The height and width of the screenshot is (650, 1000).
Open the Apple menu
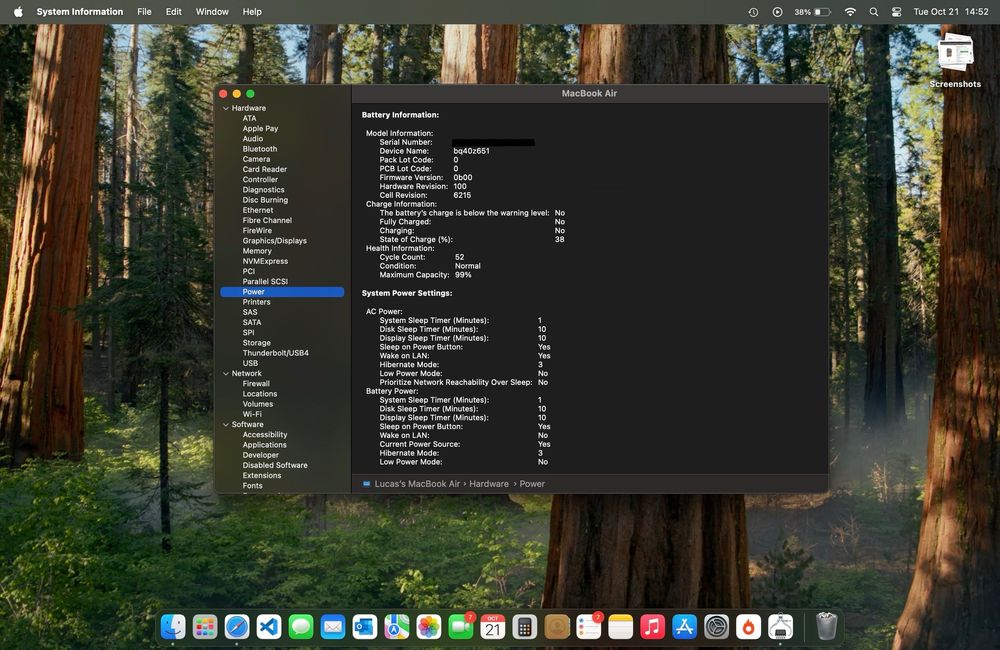pos(18,11)
